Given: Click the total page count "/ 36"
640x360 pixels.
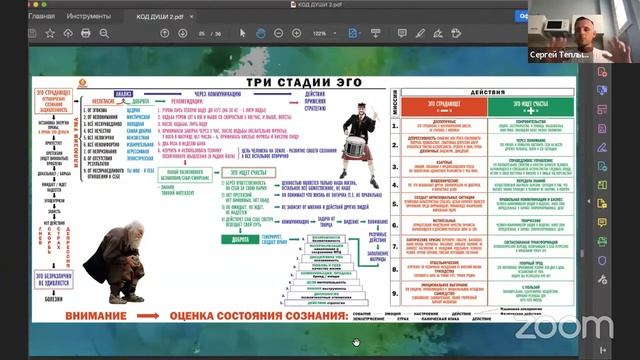Looking at the screenshot, I should pos(216,34).
